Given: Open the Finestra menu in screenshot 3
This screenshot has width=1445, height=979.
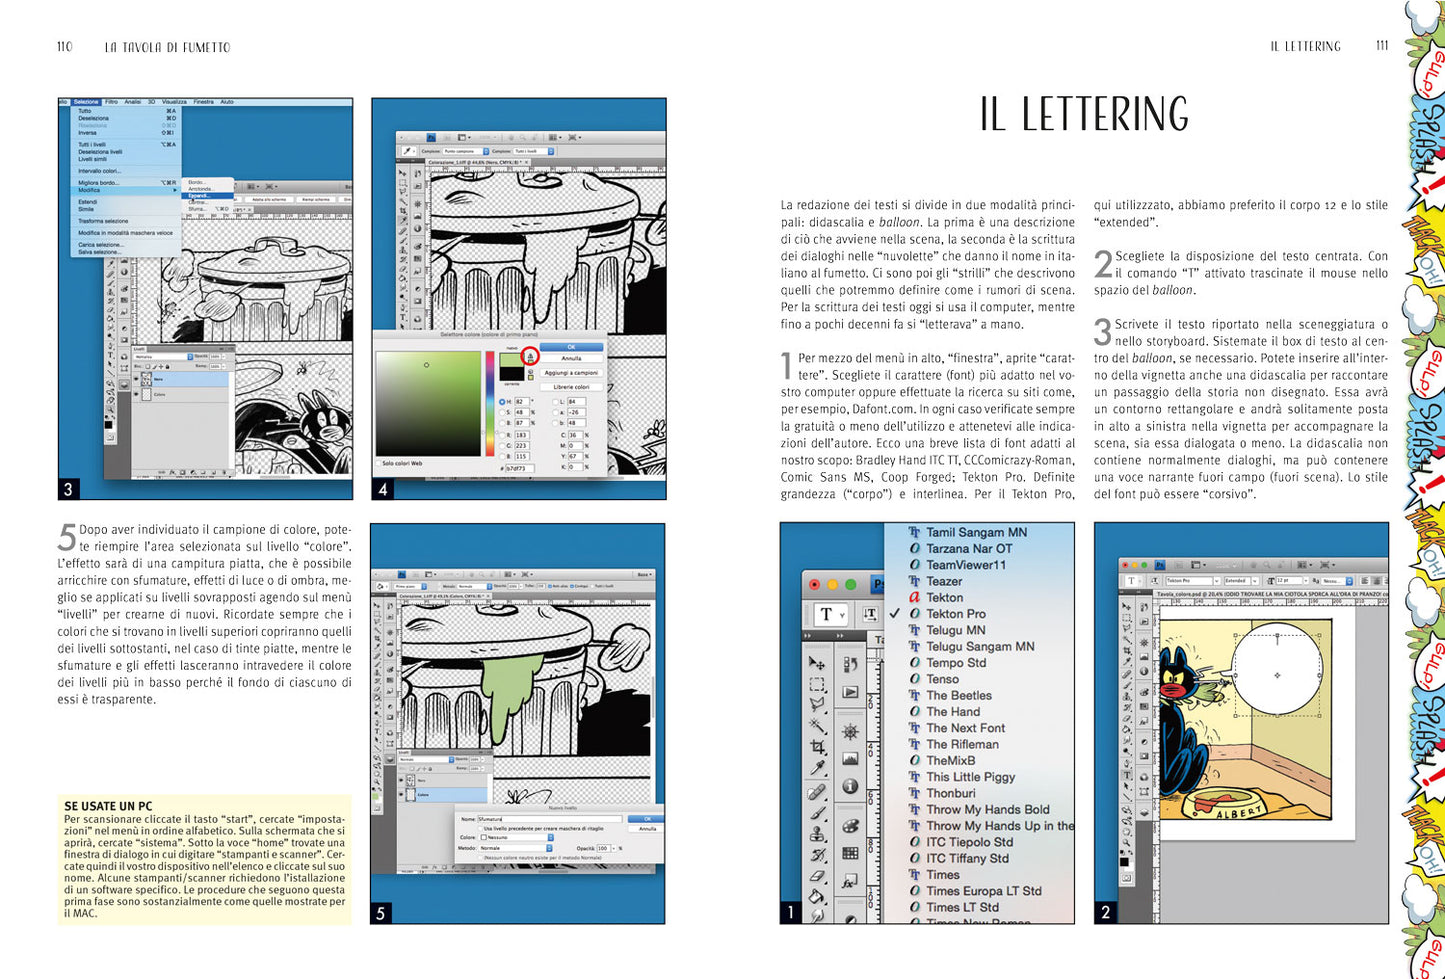Looking at the screenshot, I should (x=204, y=102).
